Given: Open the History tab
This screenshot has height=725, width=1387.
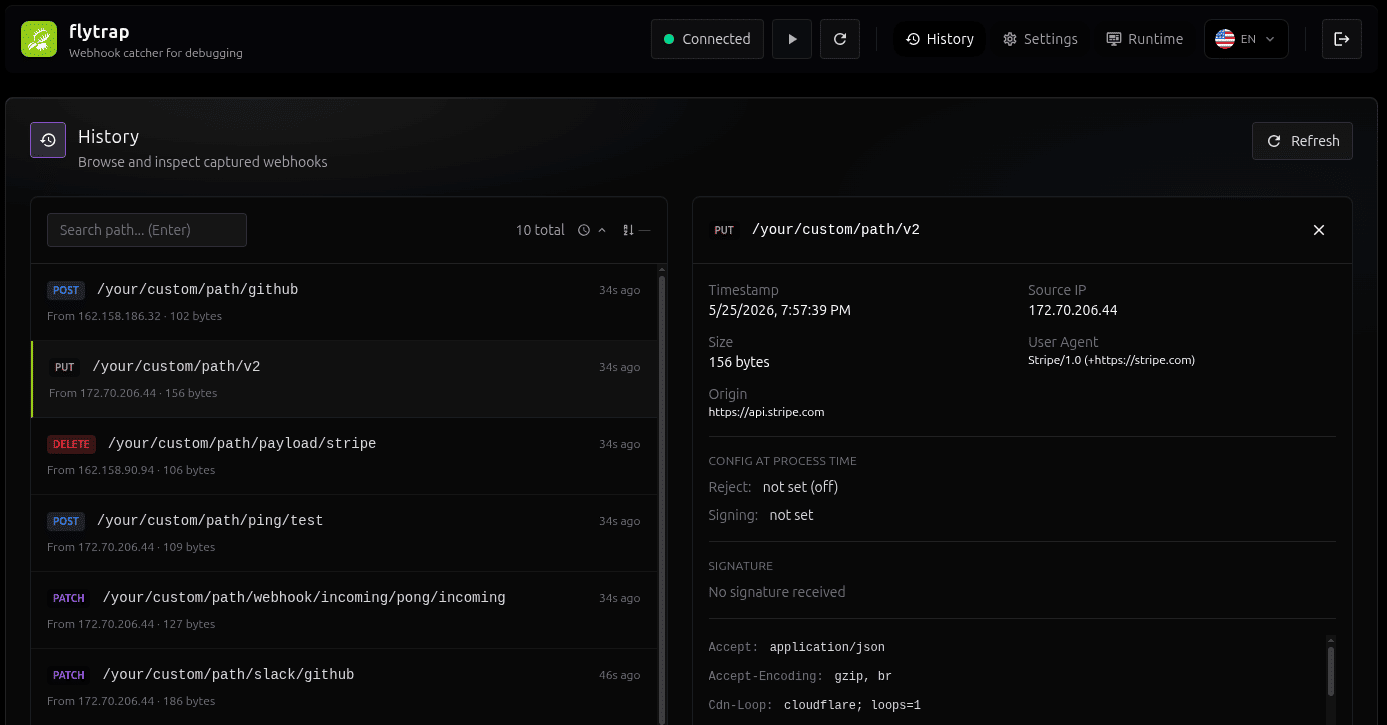Looking at the screenshot, I should (939, 39).
